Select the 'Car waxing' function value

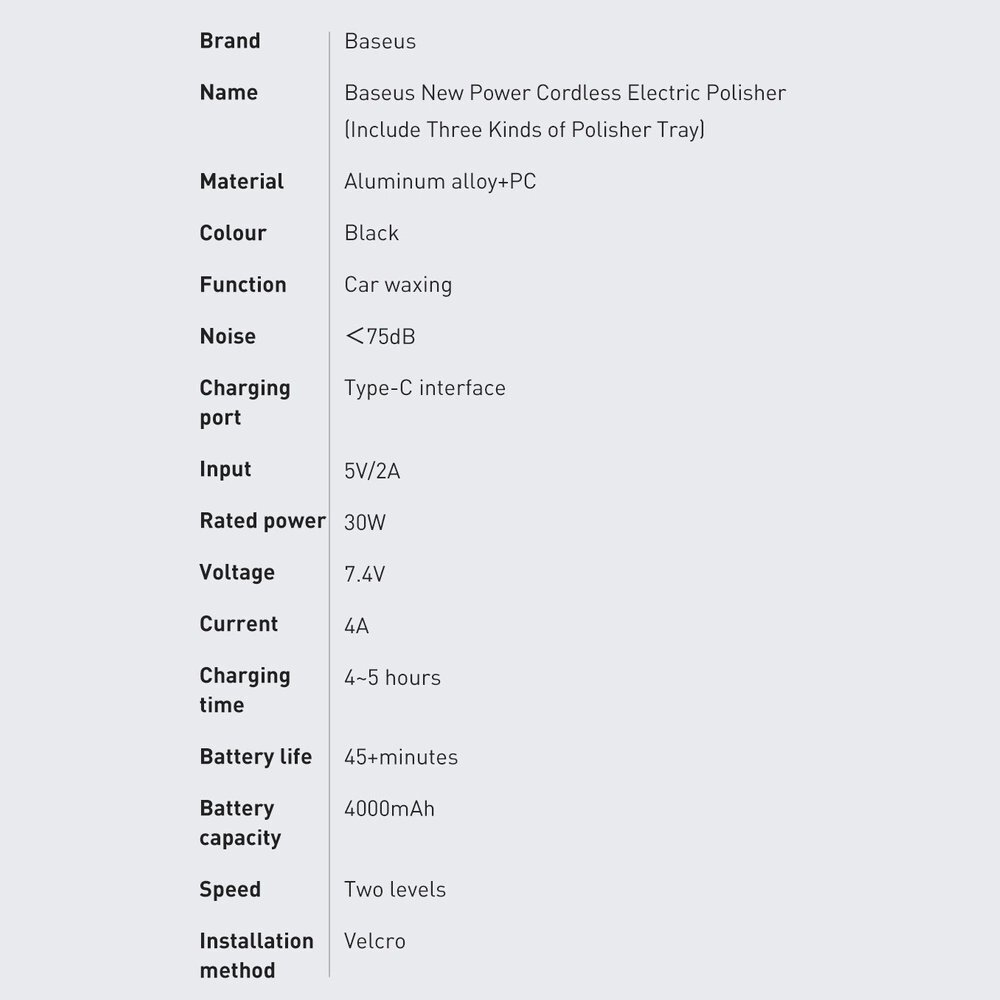(x=398, y=285)
